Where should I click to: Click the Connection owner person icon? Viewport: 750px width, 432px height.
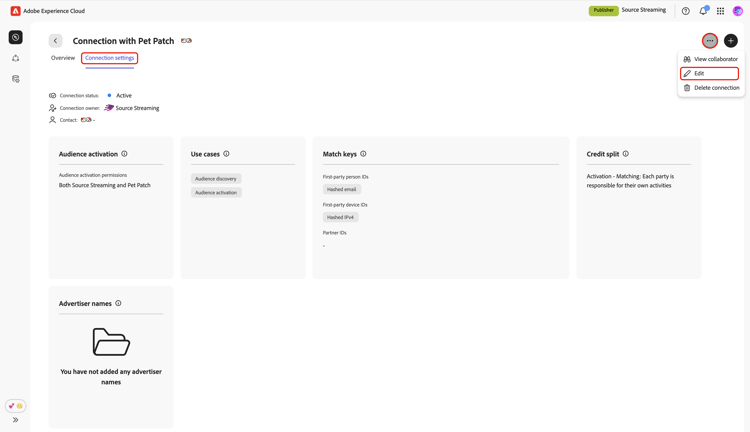click(x=52, y=108)
